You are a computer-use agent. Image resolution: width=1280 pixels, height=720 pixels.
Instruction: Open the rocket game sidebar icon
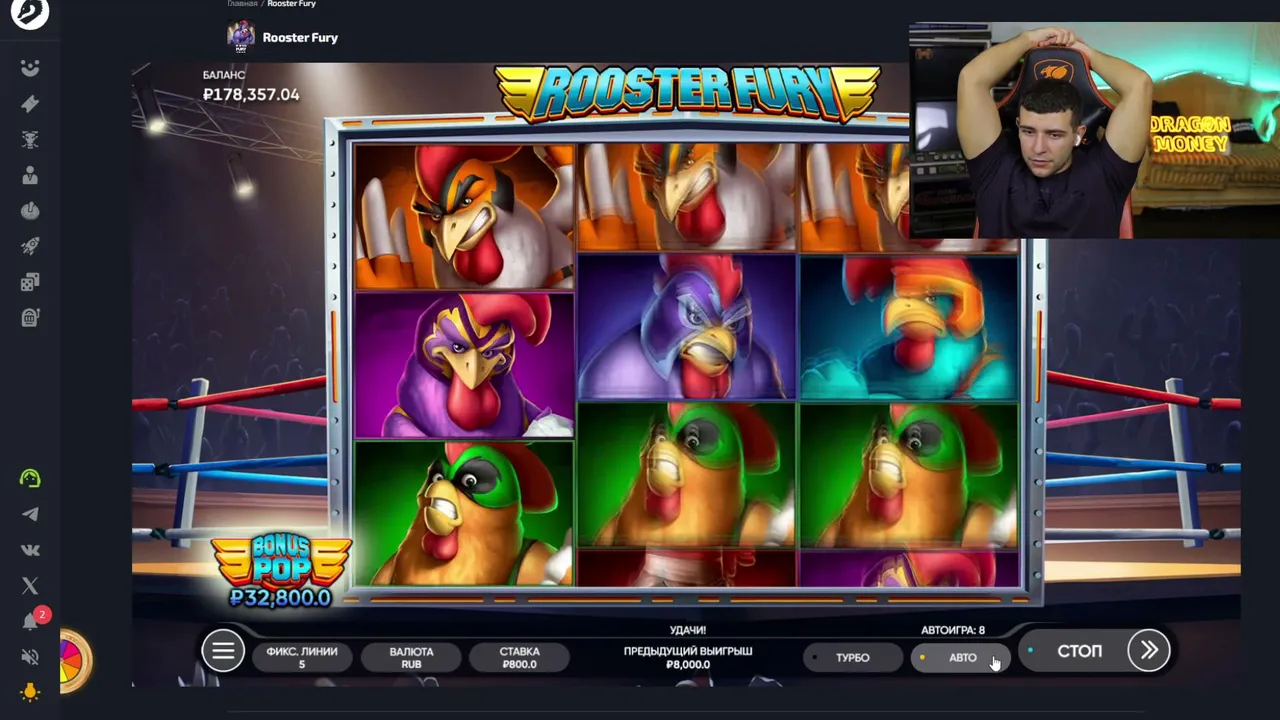pyautogui.click(x=30, y=247)
